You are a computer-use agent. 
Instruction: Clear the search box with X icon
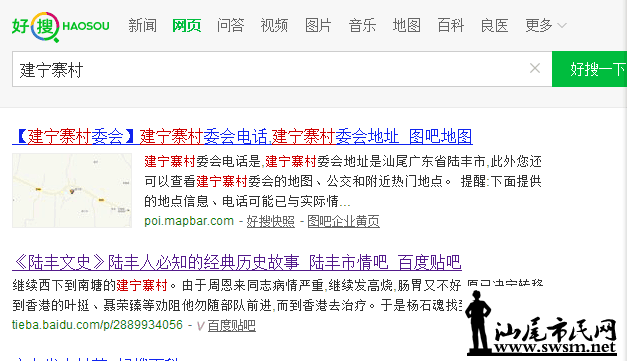(535, 68)
